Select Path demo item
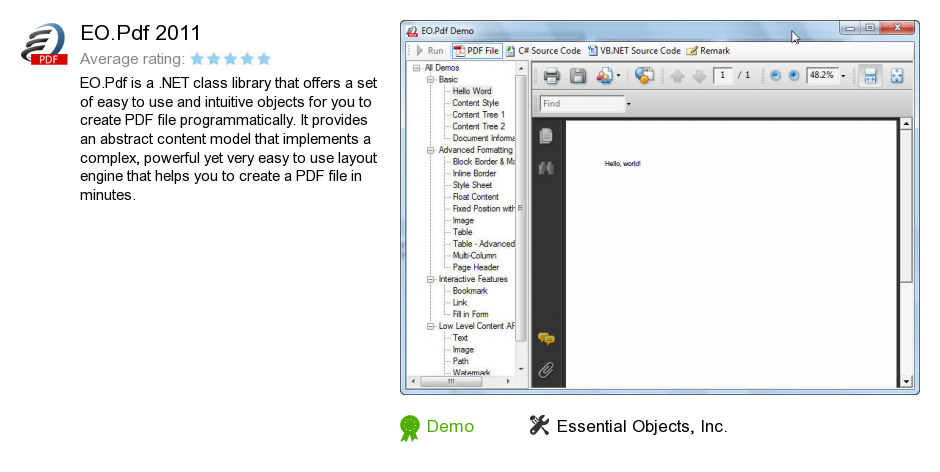 460,361
